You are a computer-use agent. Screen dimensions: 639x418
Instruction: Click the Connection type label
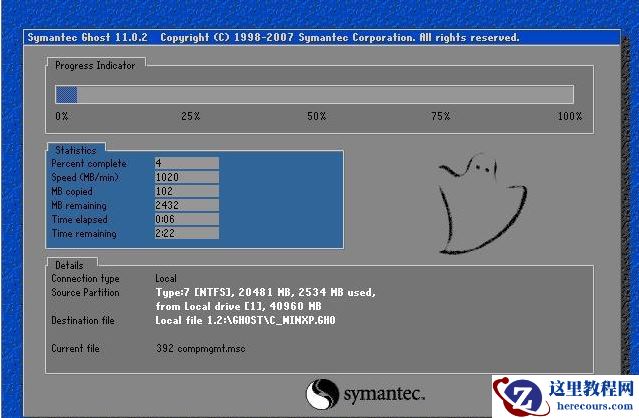[85, 279]
